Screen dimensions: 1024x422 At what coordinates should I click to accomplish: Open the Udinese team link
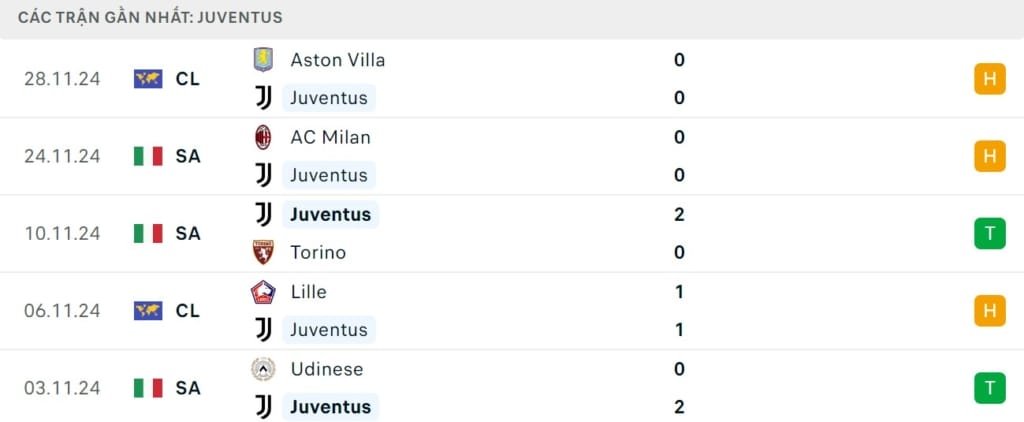[x=326, y=369]
